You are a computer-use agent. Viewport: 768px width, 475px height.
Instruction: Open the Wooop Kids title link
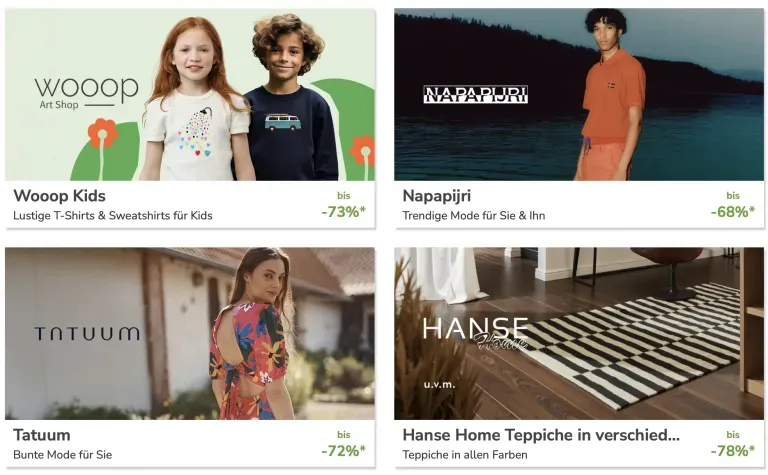click(x=59, y=196)
